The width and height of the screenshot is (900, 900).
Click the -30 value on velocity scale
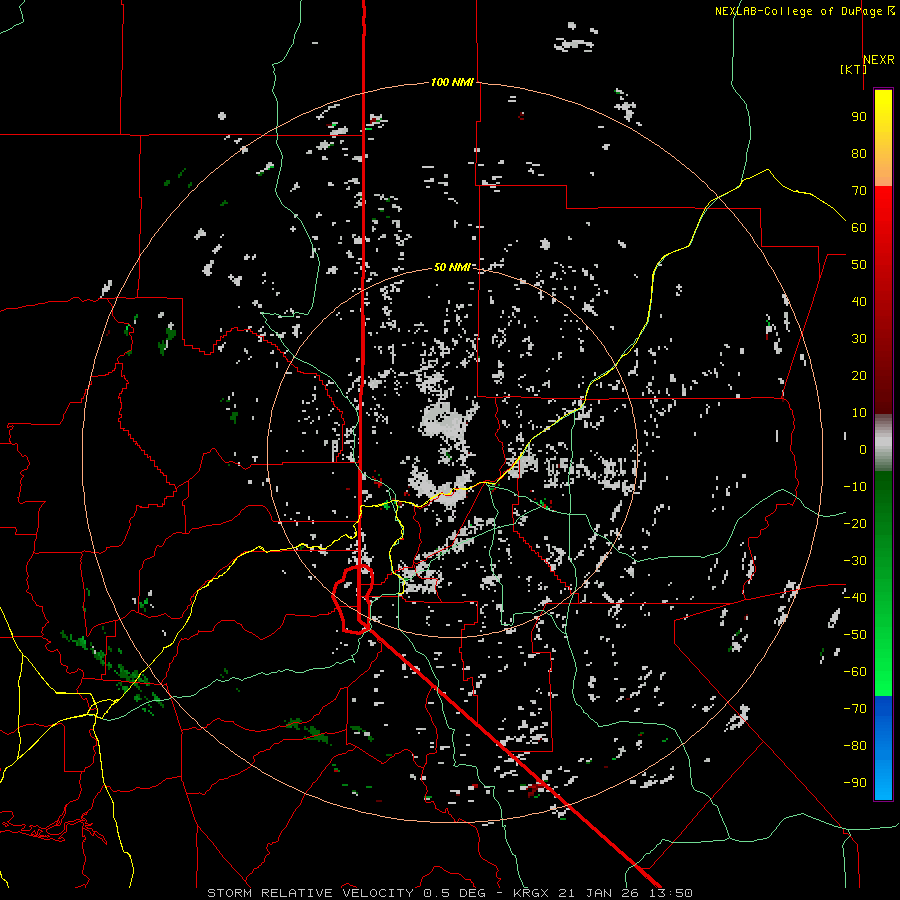coord(855,561)
